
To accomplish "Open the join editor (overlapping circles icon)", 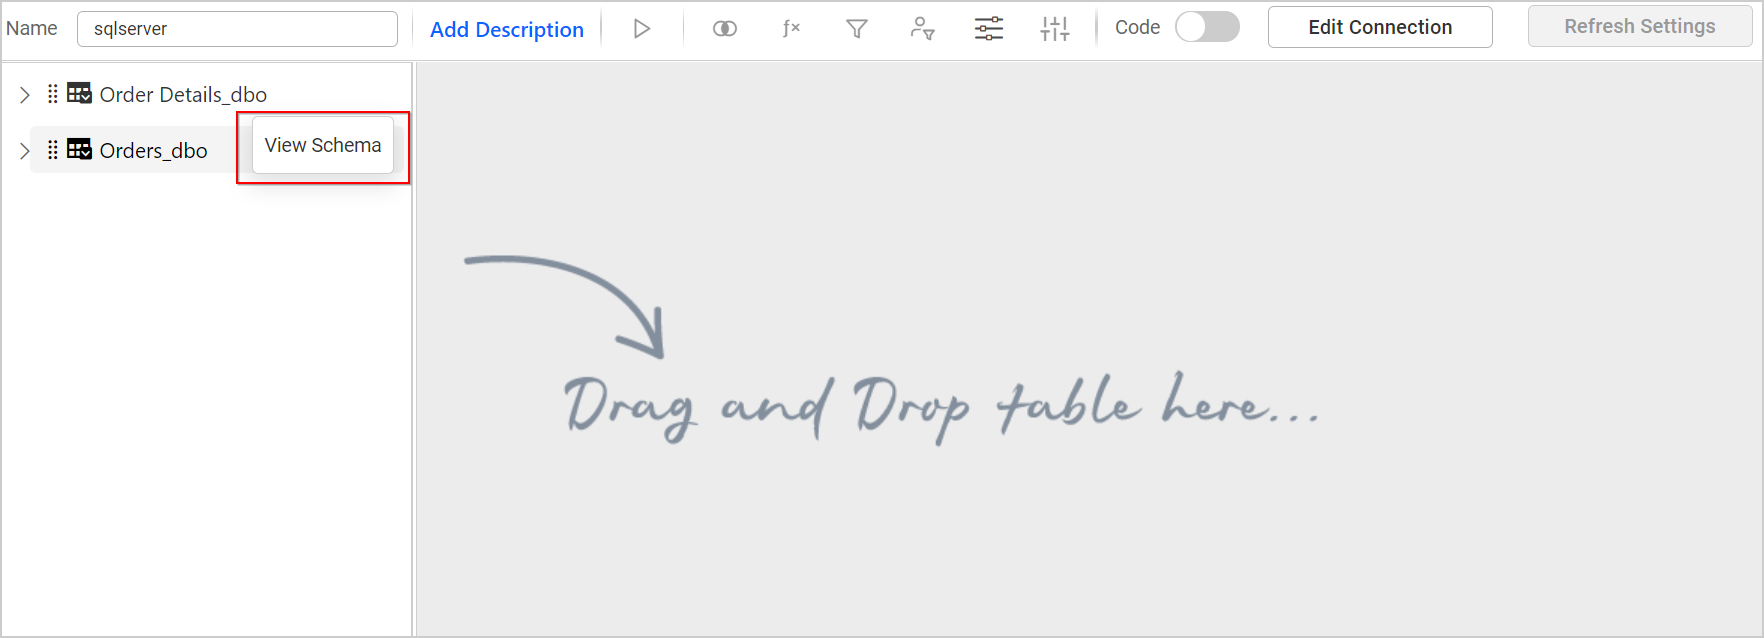I will point(725,29).
